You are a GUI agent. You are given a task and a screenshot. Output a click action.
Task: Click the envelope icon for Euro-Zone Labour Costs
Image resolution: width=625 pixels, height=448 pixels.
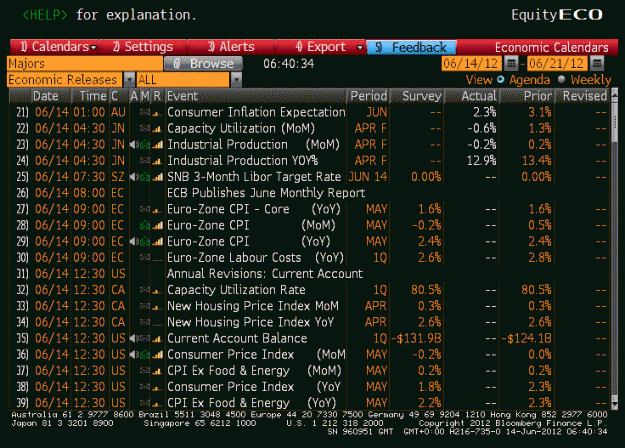tap(145, 257)
